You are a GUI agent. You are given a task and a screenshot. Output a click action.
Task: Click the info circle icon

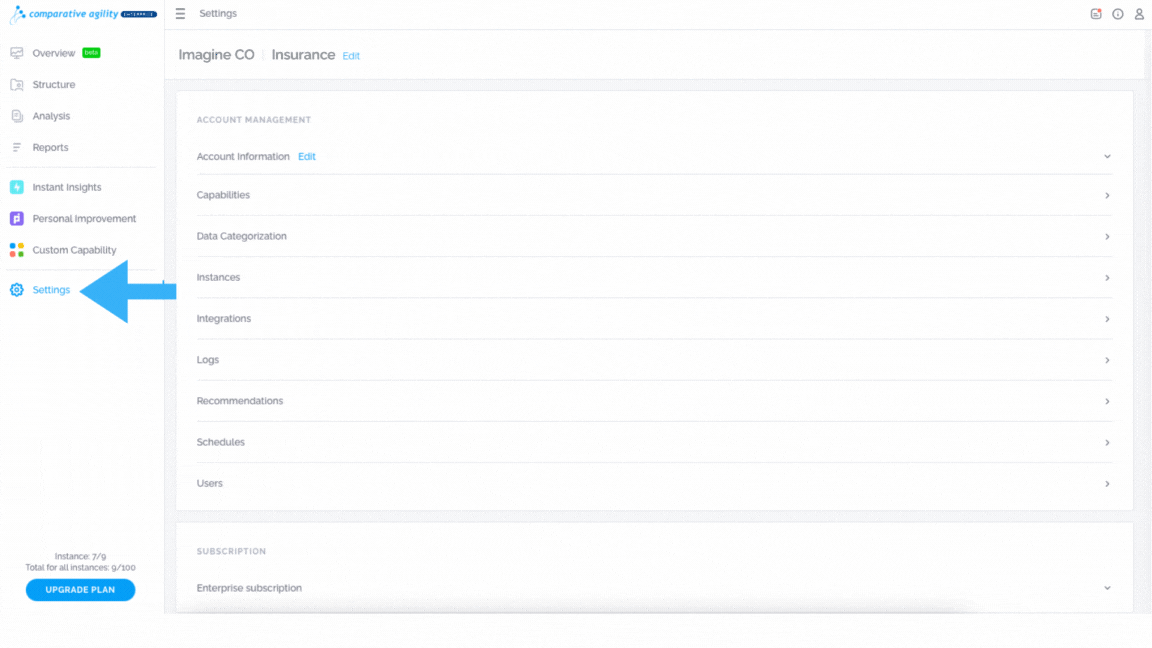point(1117,14)
